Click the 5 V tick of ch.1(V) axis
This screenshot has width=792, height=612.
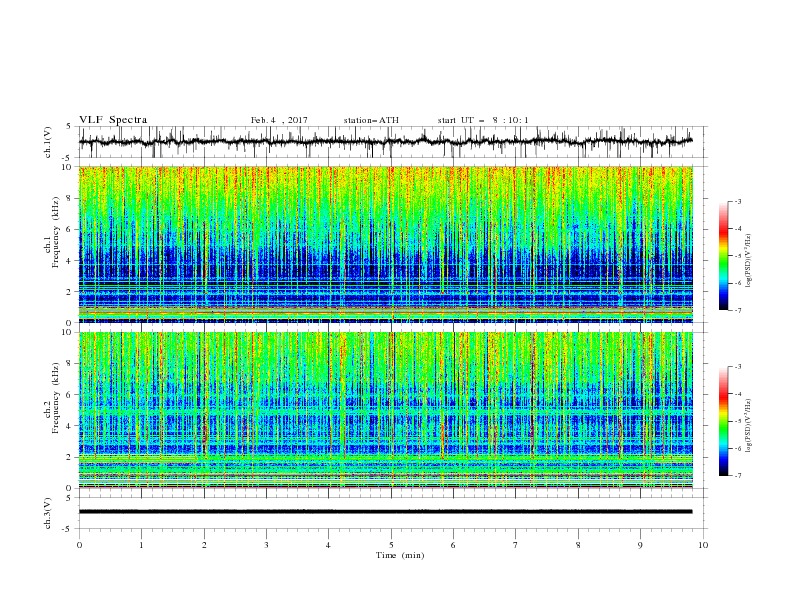69,127
